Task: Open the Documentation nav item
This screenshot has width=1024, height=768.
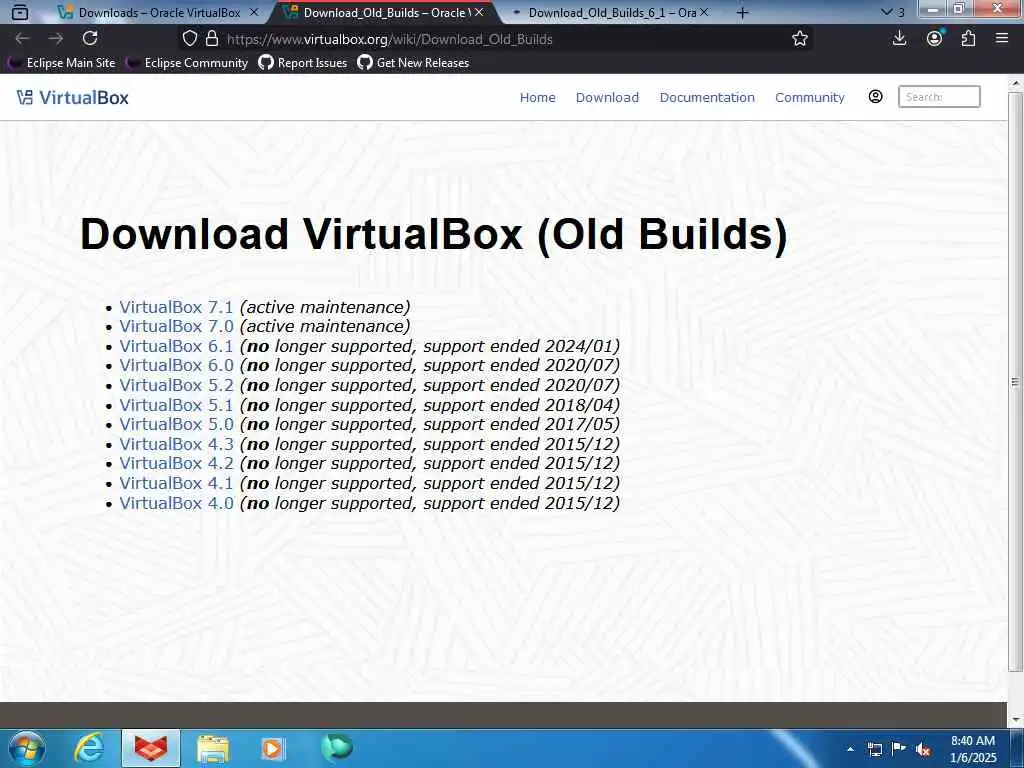Action: coord(707,97)
